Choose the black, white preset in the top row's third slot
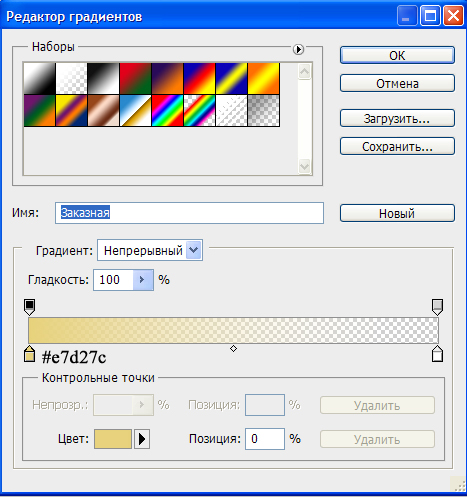 click(103, 78)
